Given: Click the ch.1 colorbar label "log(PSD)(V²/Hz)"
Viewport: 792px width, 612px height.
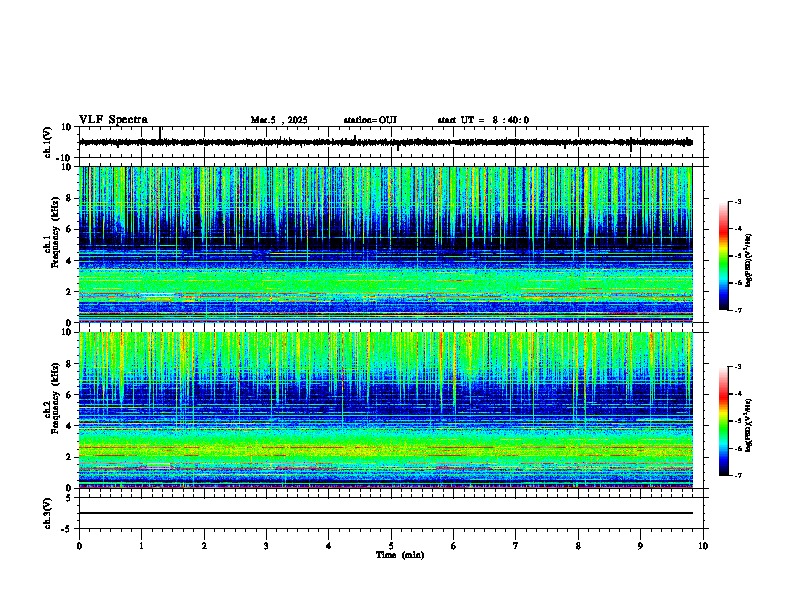Looking at the screenshot, I should tap(748, 261).
